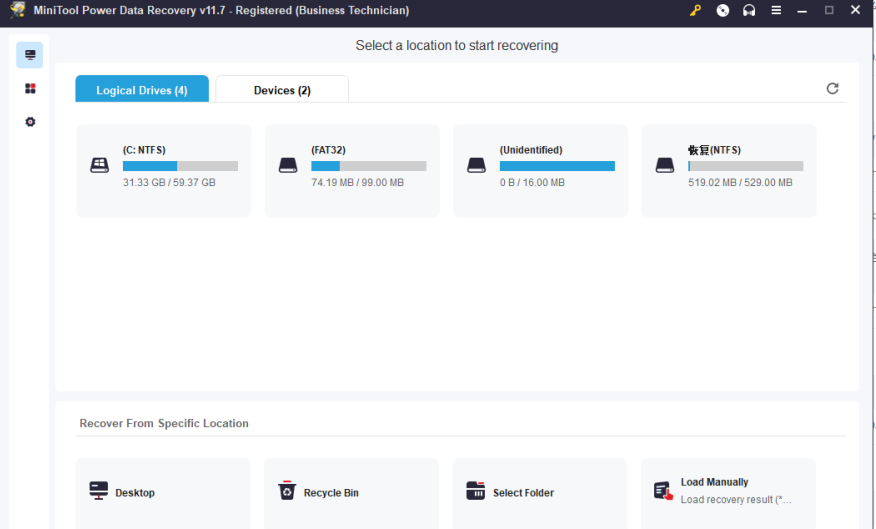
Task: Open the This PC recovery sidebar icon
Action: (30, 55)
